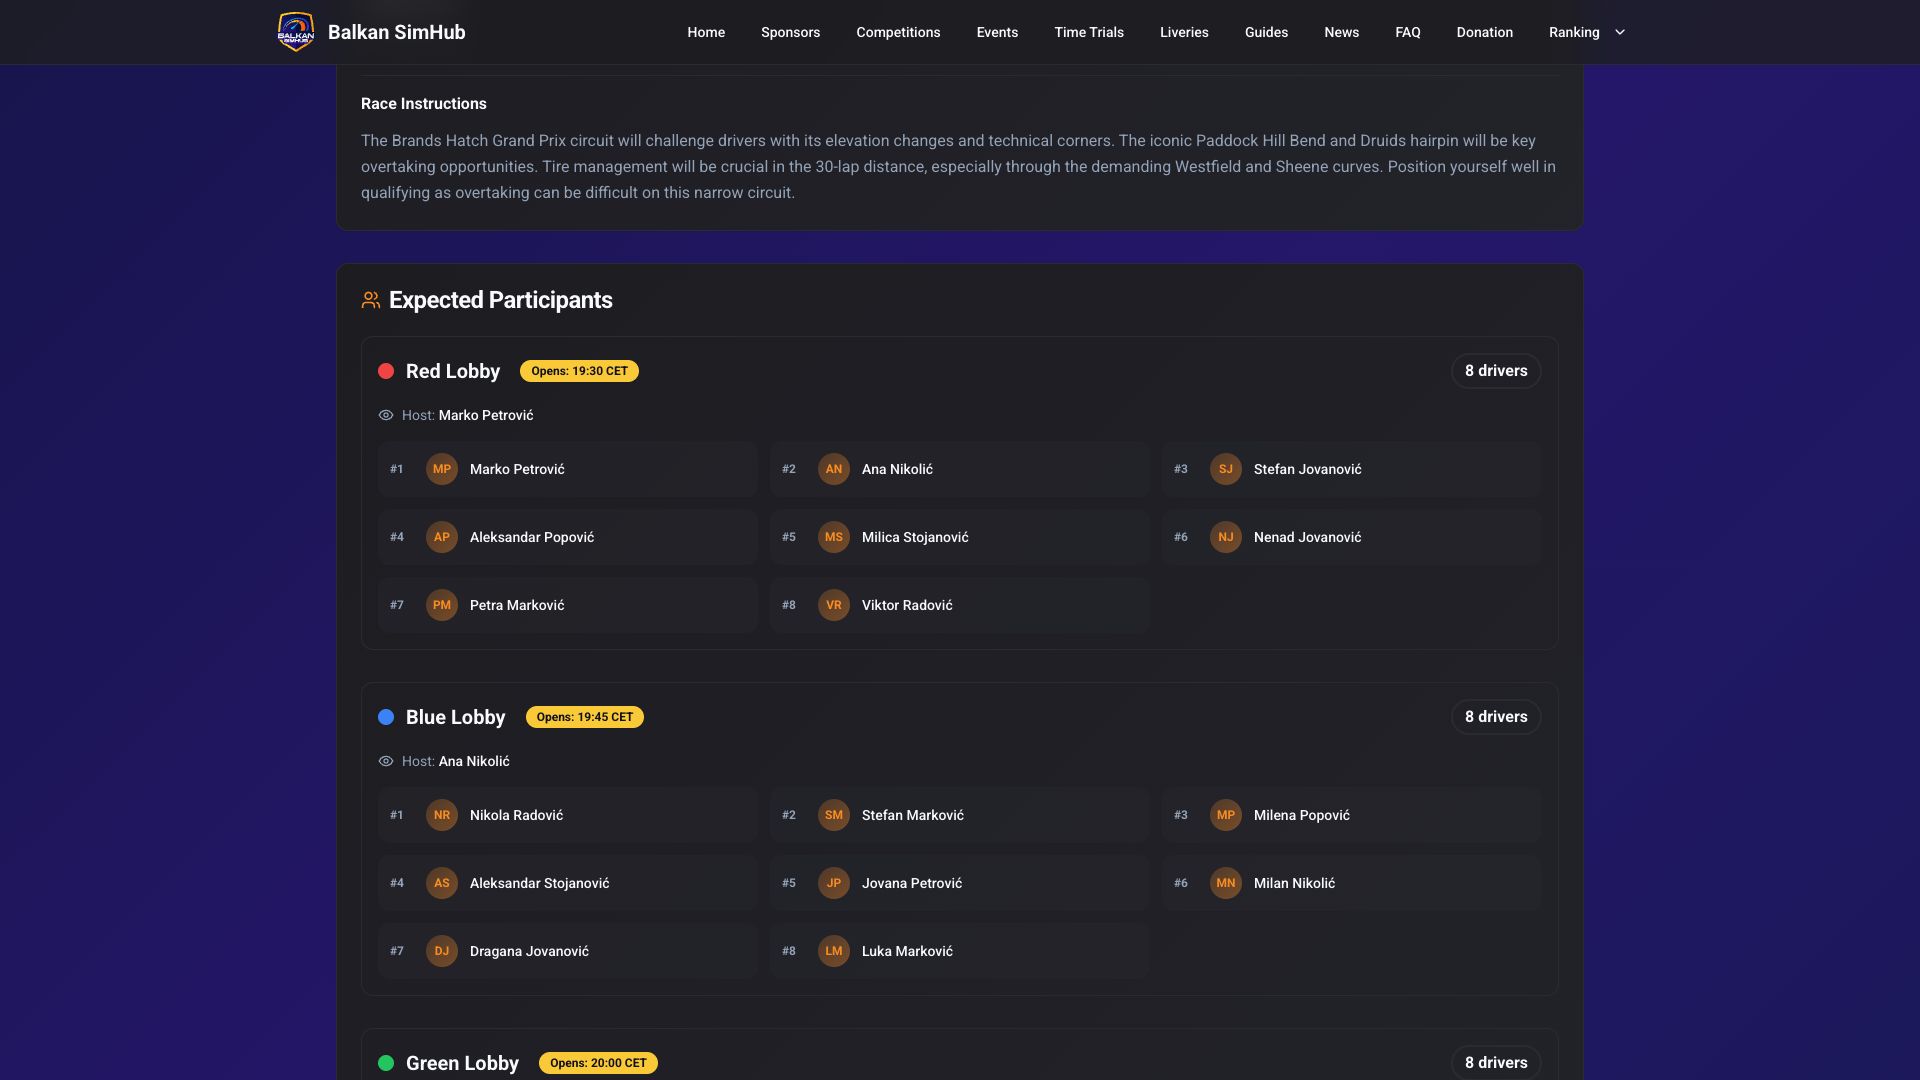1920x1080 pixels.
Task: Open the Competitions menu item
Action: point(898,32)
